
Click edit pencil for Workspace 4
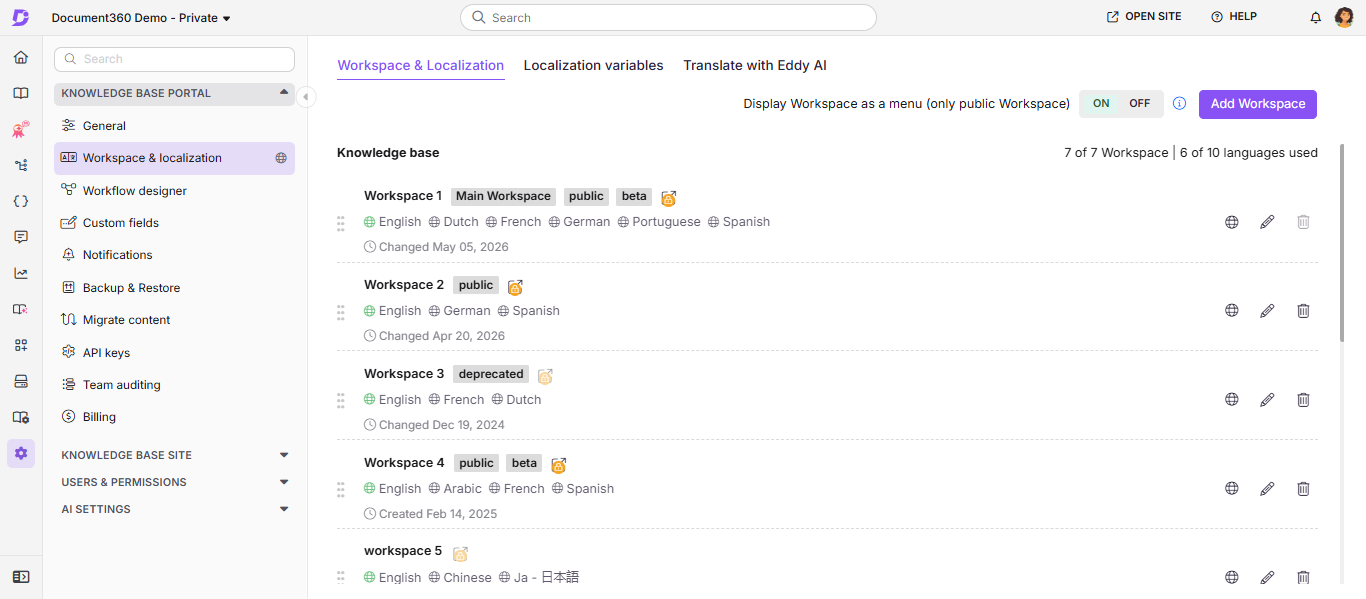point(1267,489)
